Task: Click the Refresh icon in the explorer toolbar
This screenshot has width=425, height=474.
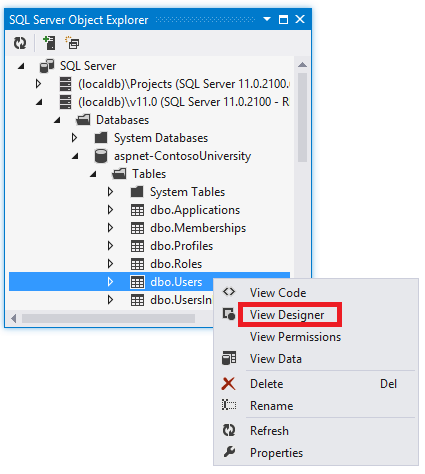Action: pyautogui.click(x=20, y=43)
